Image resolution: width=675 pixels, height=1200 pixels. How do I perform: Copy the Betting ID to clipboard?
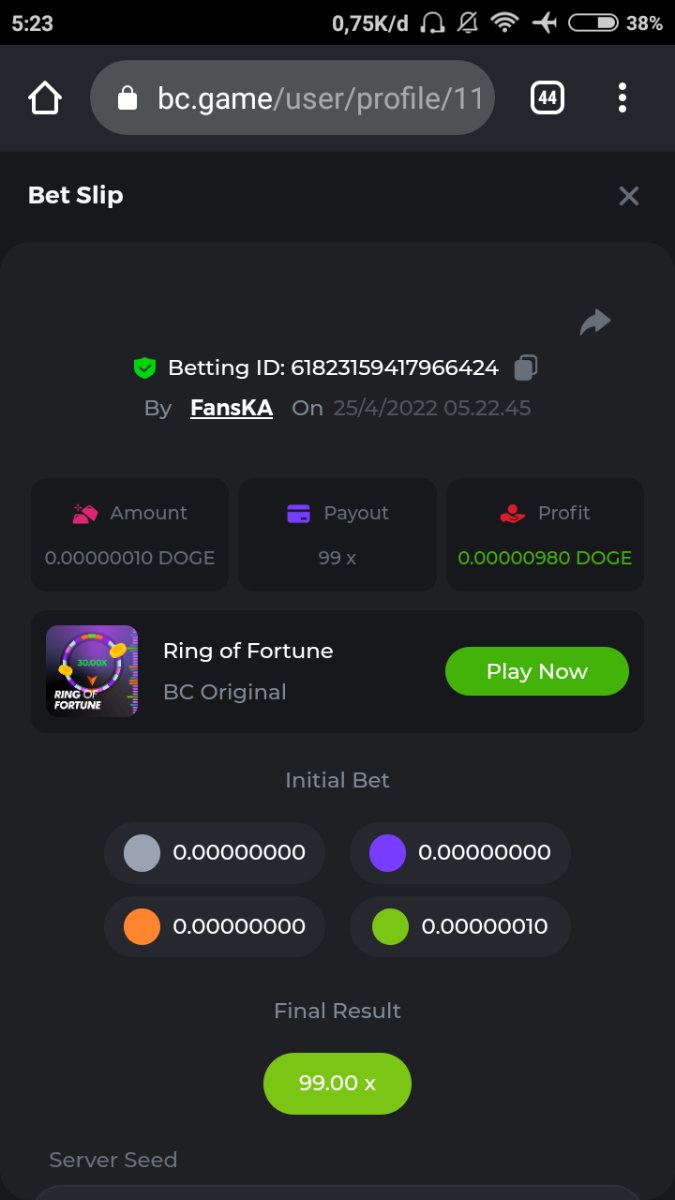click(x=525, y=368)
